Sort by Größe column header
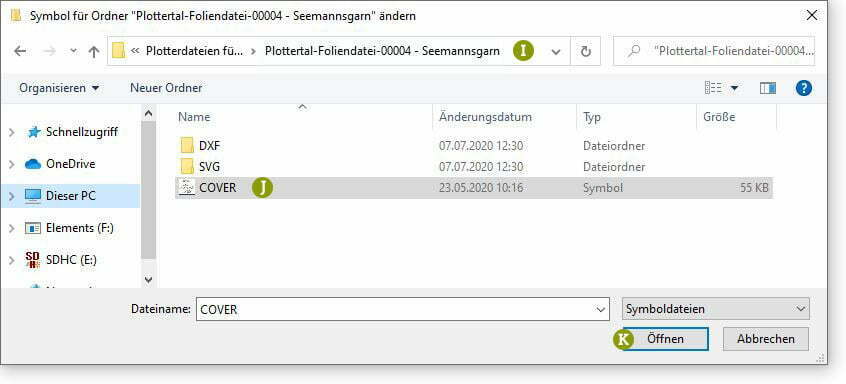This screenshot has height=384, width=846. (719, 117)
